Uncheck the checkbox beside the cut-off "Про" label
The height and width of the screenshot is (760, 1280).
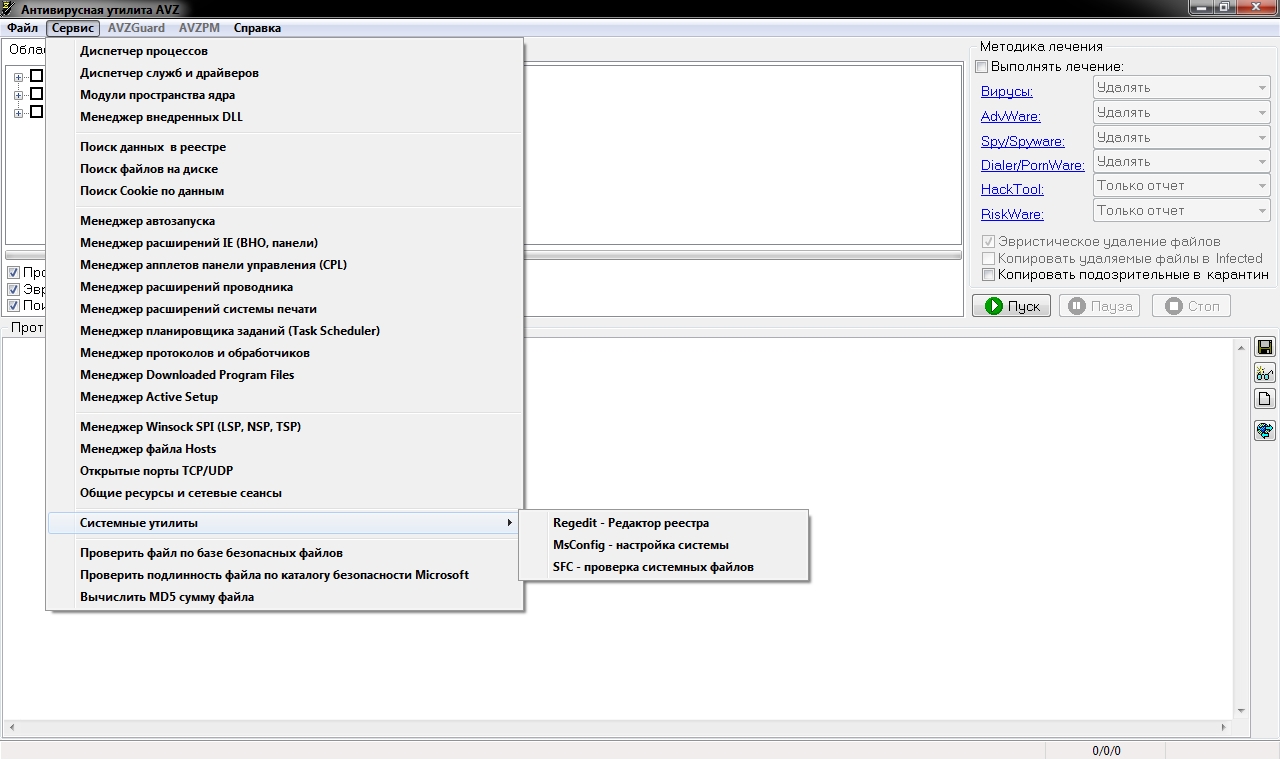[13, 273]
